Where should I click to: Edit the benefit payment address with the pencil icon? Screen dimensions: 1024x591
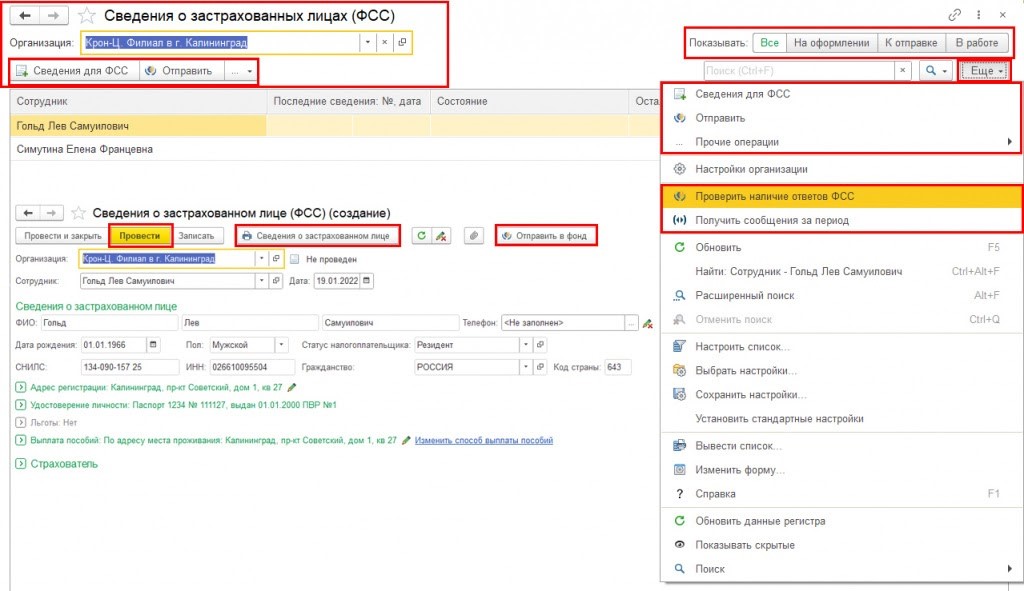coord(406,440)
